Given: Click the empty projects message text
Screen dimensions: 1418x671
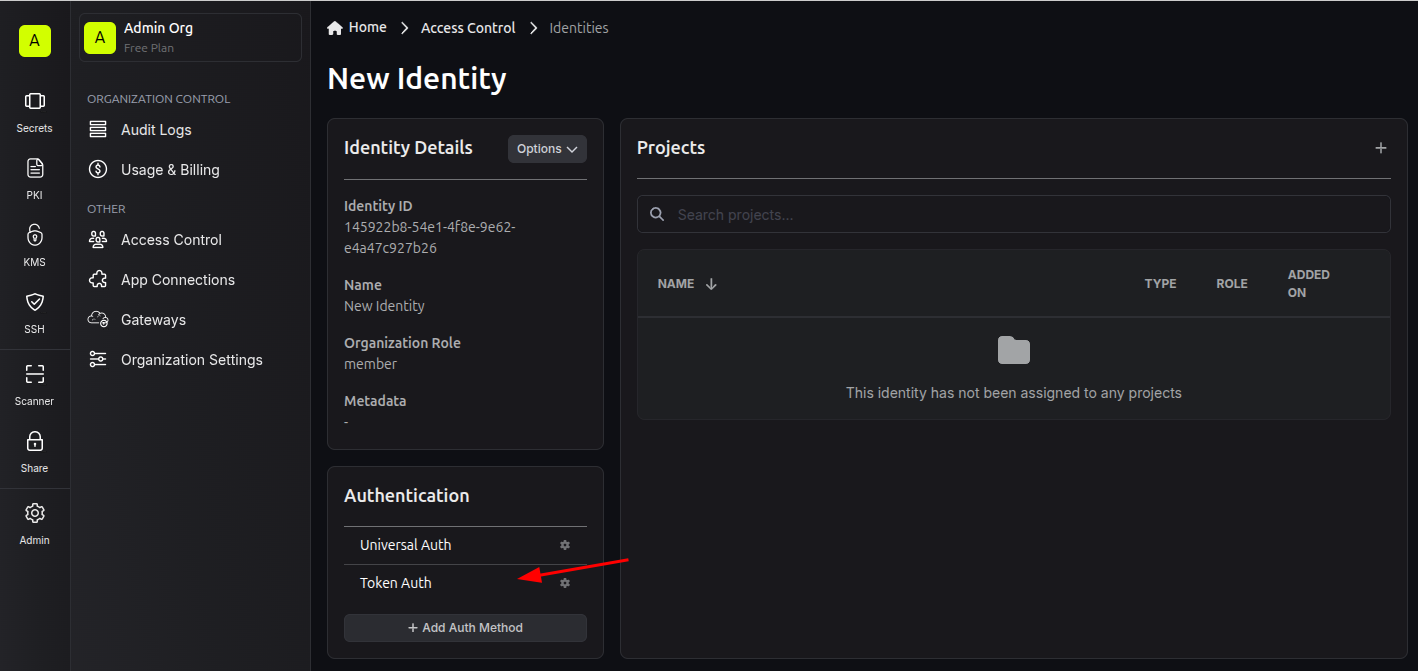Looking at the screenshot, I should coord(1014,393).
